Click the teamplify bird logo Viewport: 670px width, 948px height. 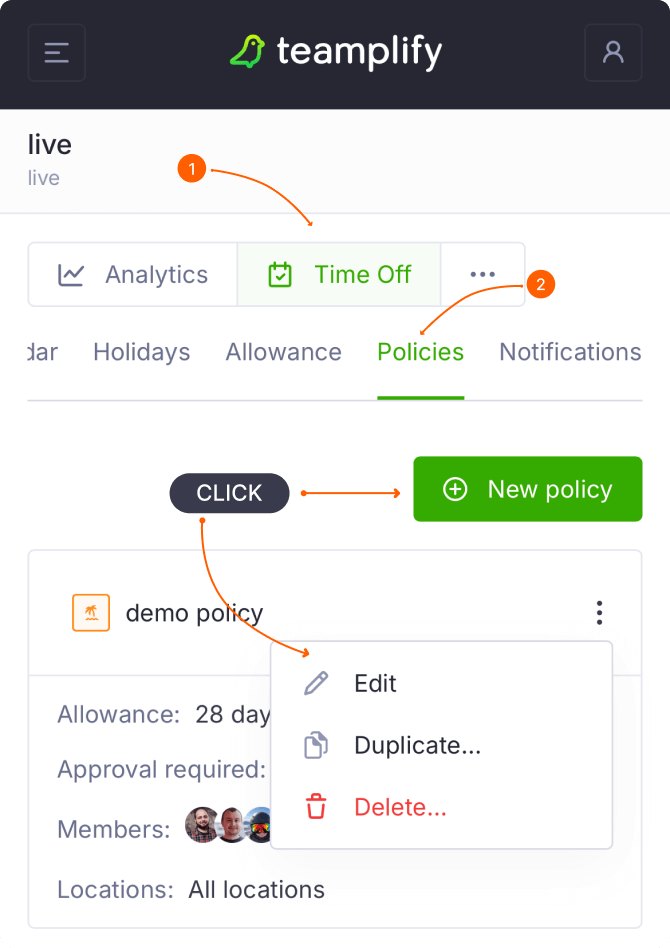(x=247, y=52)
